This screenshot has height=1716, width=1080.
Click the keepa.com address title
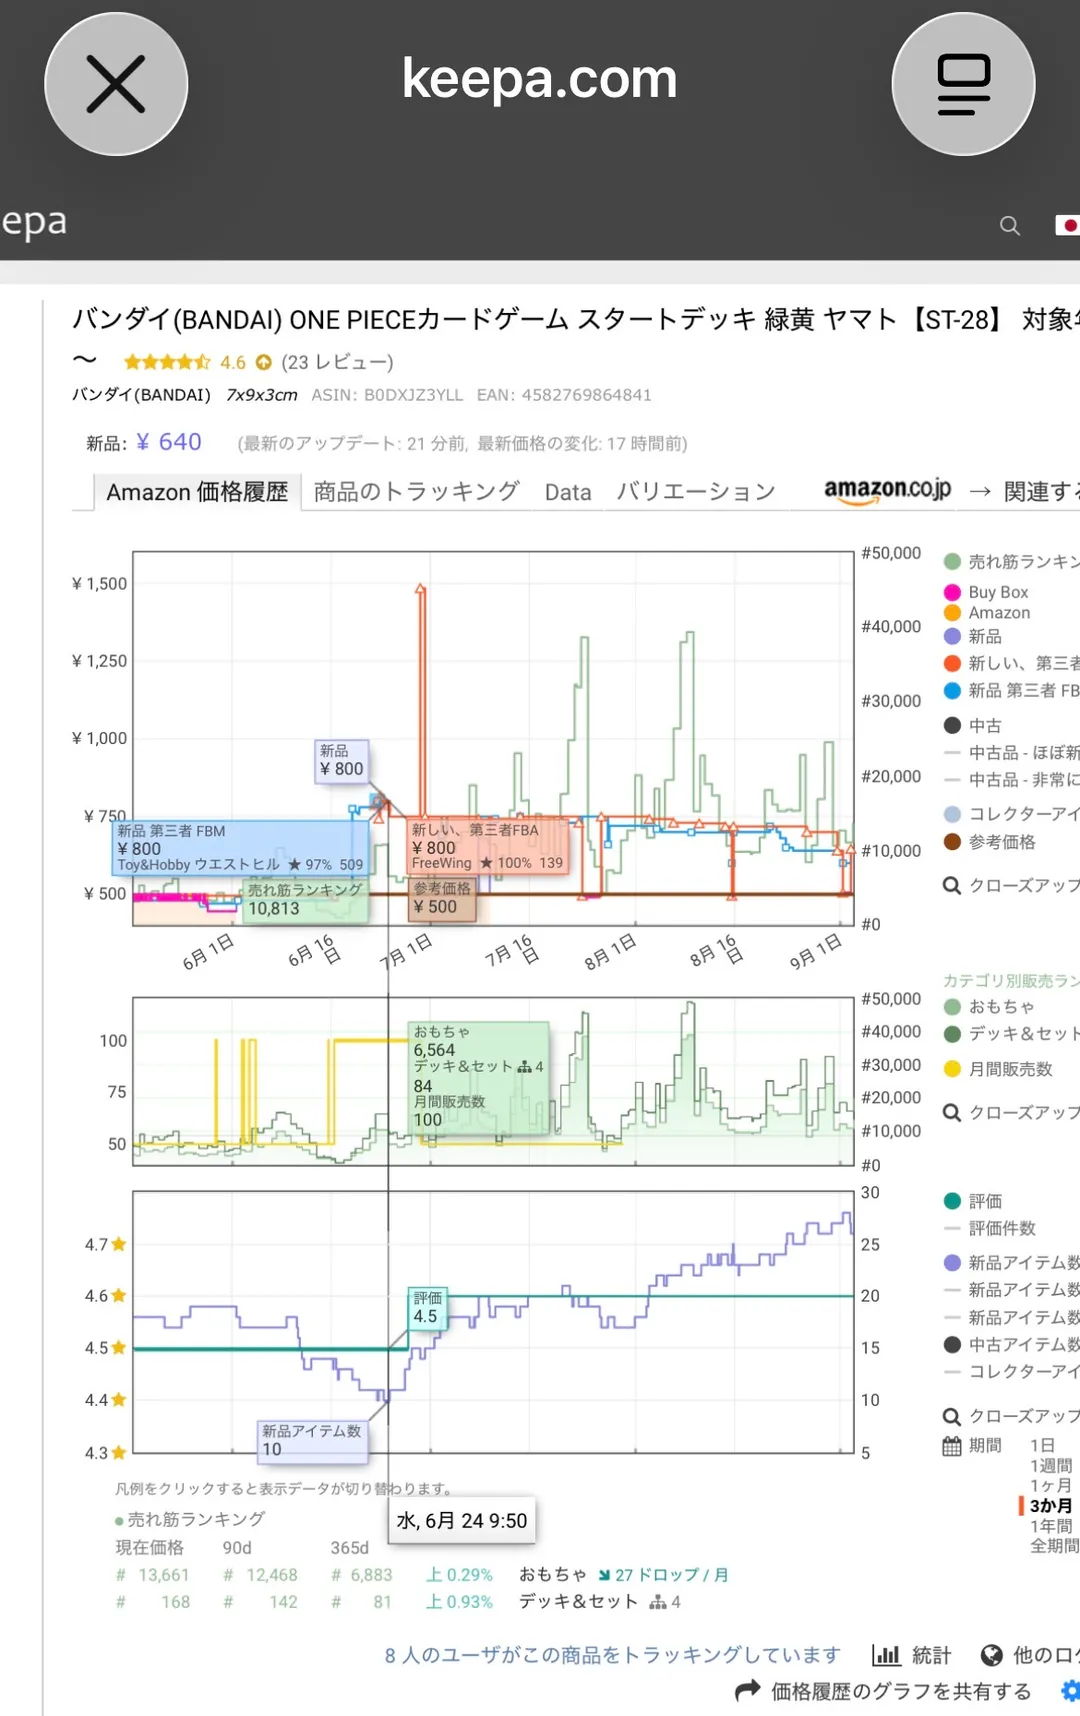coord(540,79)
